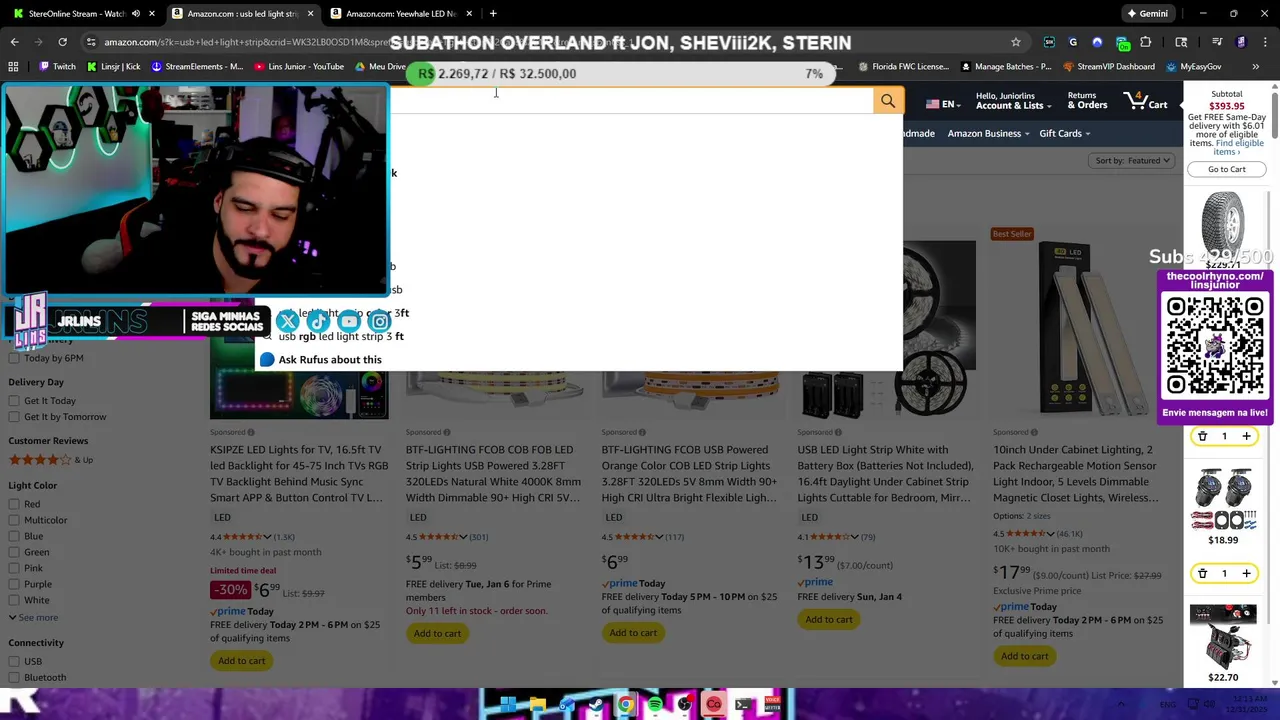Click the Instagram social icon
Image resolution: width=1280 pixels, height=720 pixels.
pos(380,321)
